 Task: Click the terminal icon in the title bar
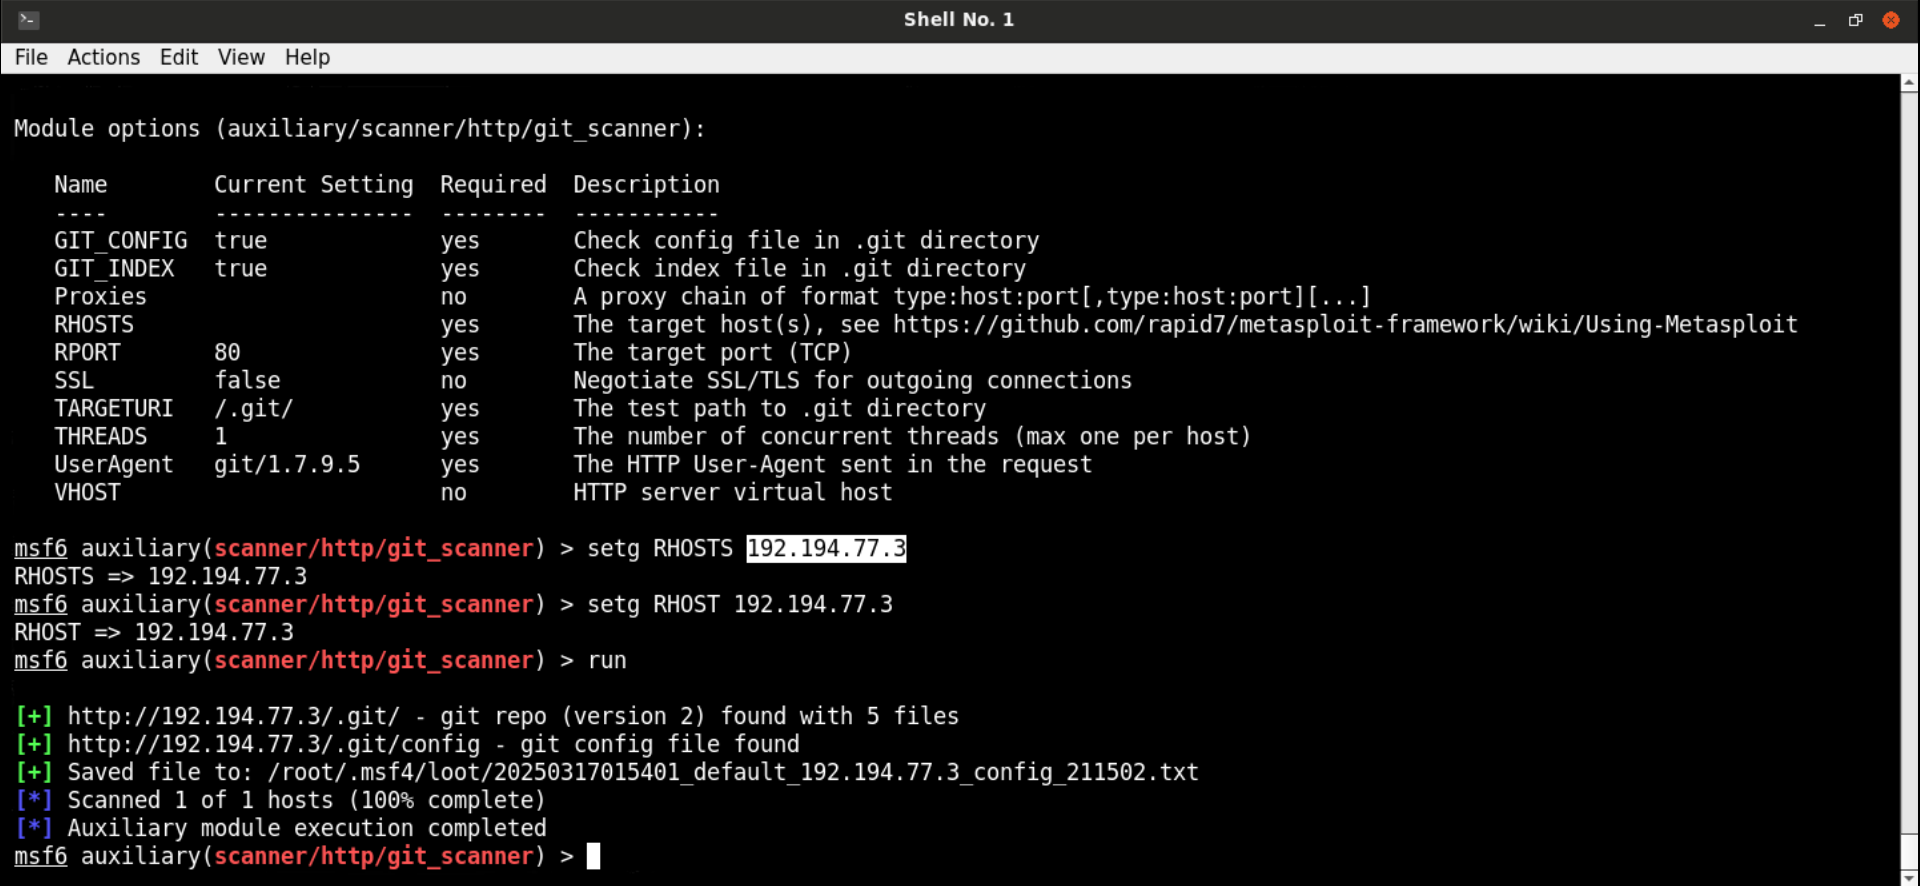27,18
